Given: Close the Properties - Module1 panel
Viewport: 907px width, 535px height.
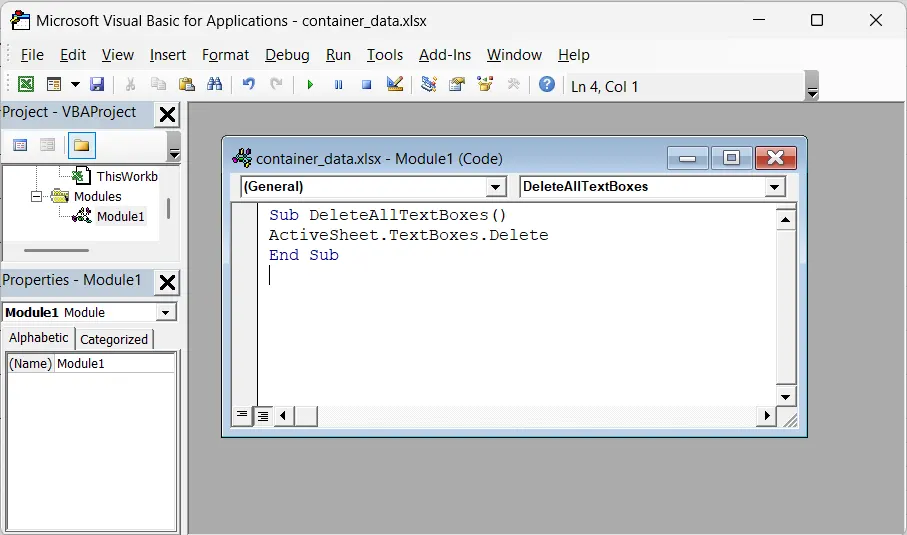Looking at the screenshot, I should [167, 281].
